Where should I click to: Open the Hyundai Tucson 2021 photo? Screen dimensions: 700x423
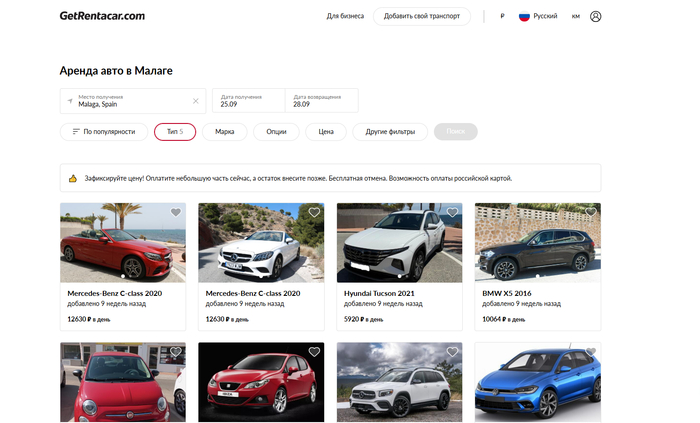(399, 245)
